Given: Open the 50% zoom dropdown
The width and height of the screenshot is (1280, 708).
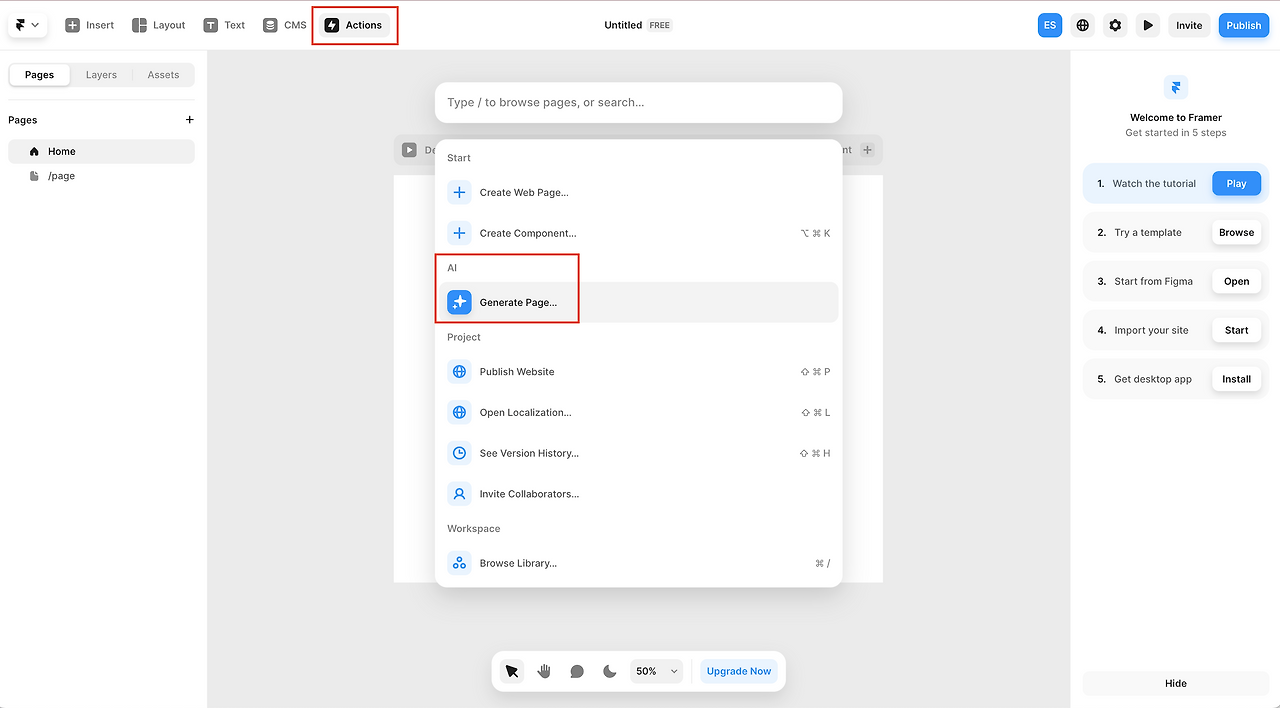Looking at the screenshot, I should pos(657,671).
